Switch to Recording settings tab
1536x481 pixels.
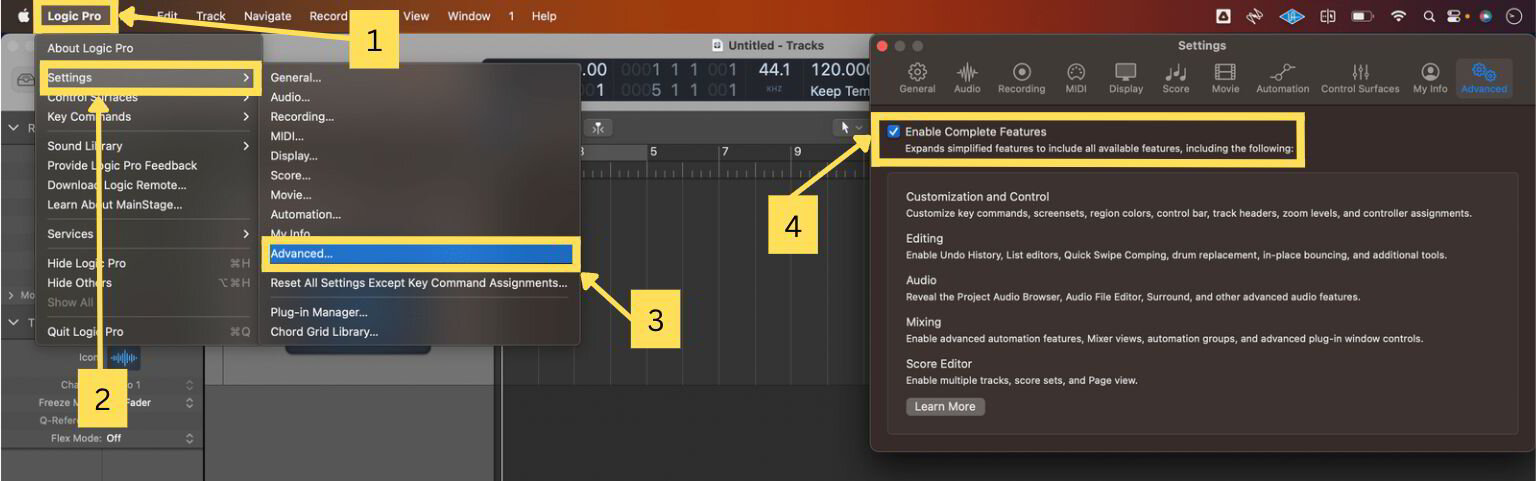1021,78
